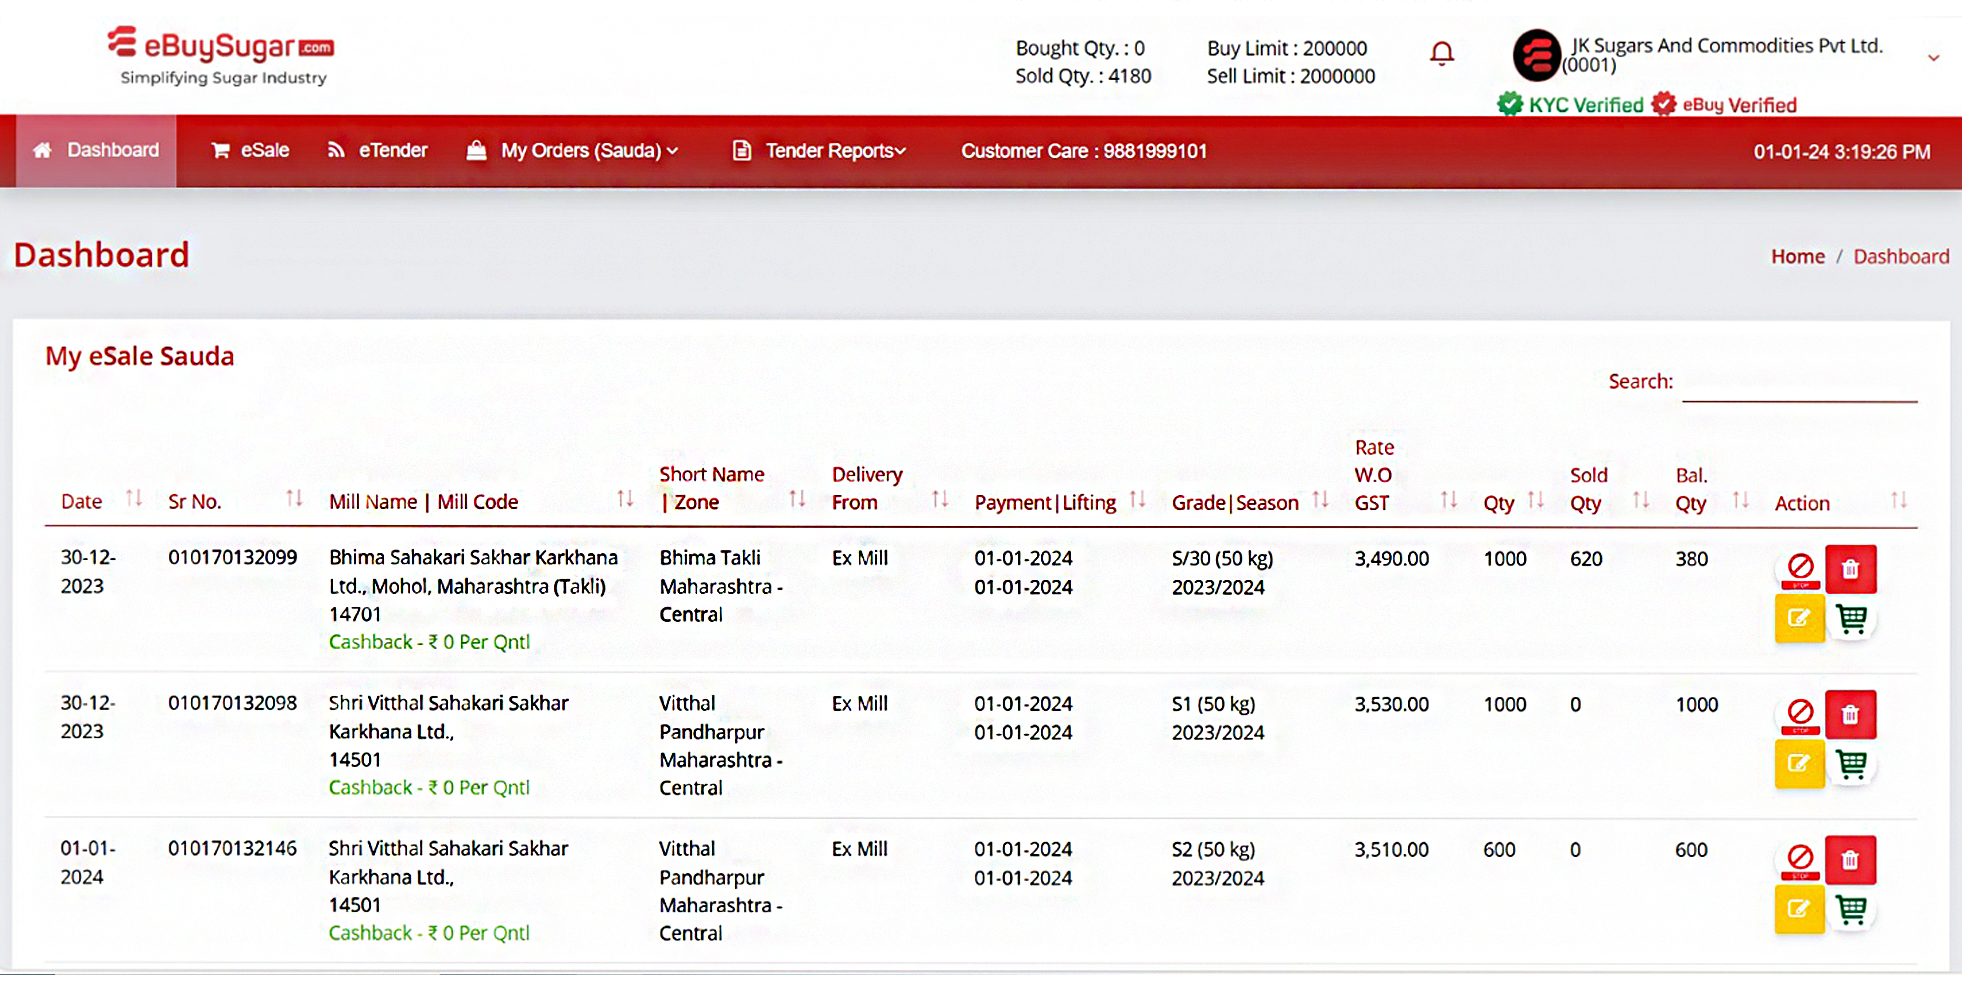Expand Tender Reports menu

coord(819,151)
